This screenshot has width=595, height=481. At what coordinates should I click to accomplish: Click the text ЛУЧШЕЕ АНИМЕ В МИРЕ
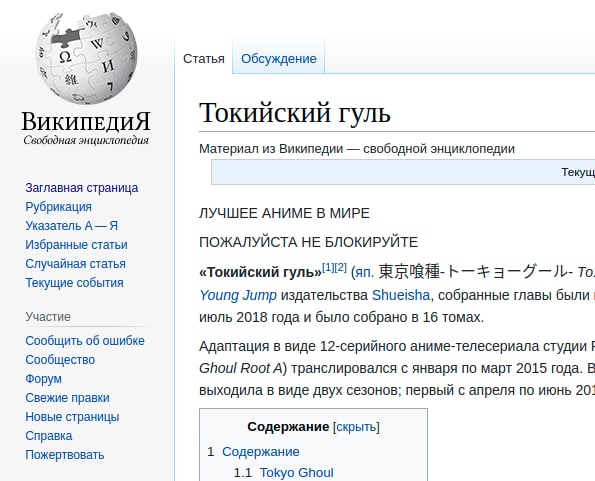click(x=284, y=213)
